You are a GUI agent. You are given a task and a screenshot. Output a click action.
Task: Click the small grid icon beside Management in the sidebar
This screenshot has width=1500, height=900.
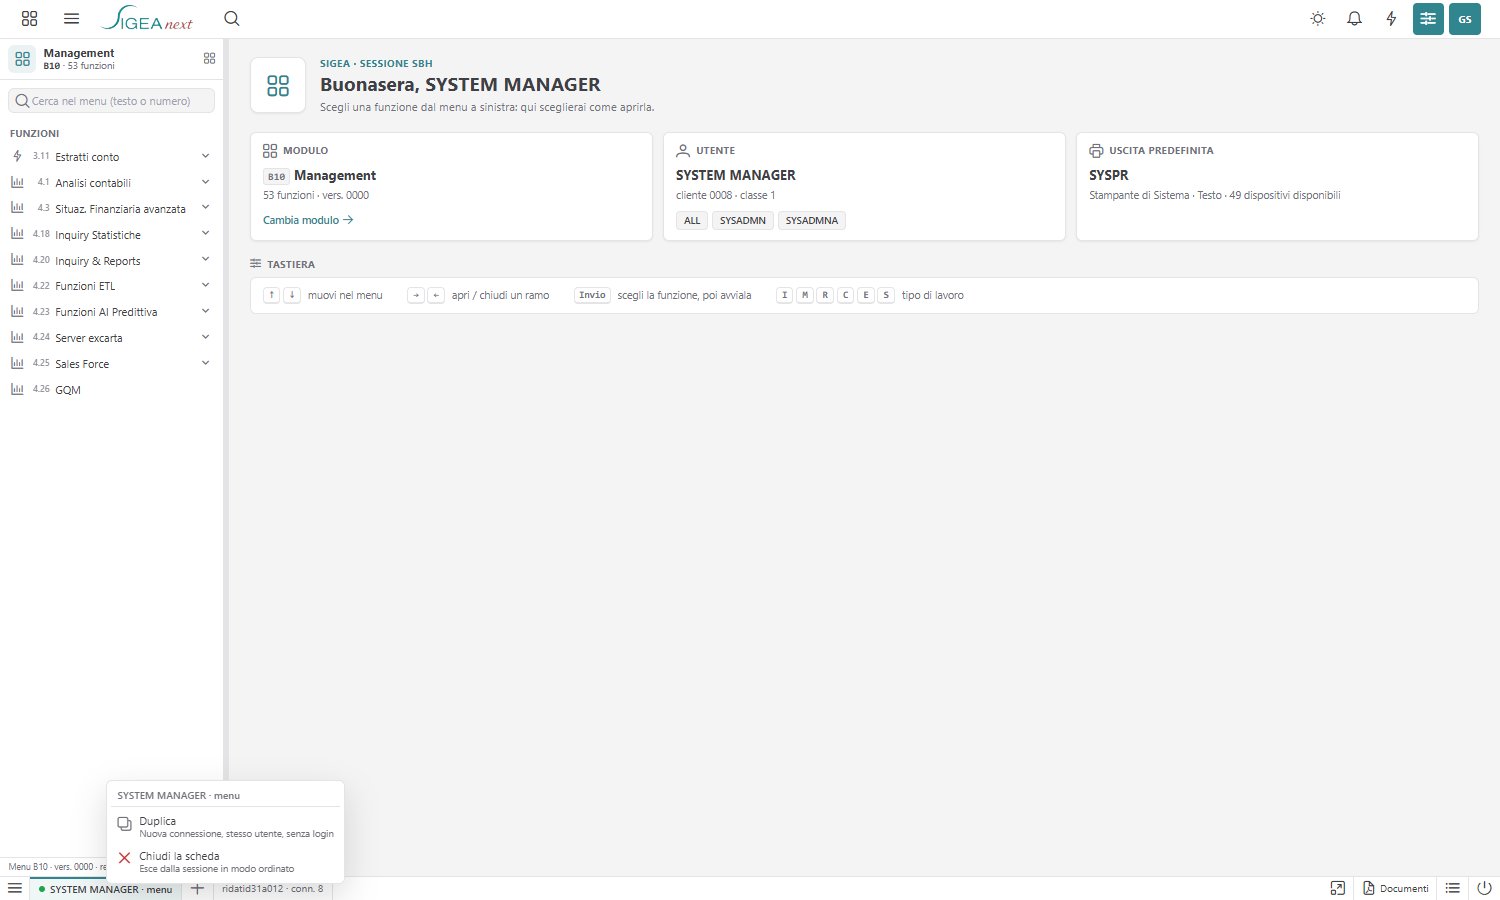pos(209,59)
